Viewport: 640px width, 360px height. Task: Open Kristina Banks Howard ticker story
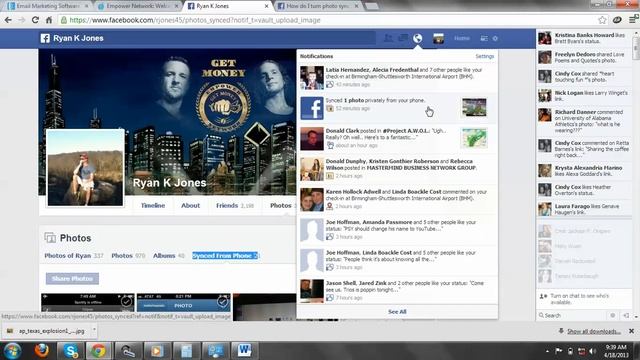pyautogui.click(x=584, y=38)
